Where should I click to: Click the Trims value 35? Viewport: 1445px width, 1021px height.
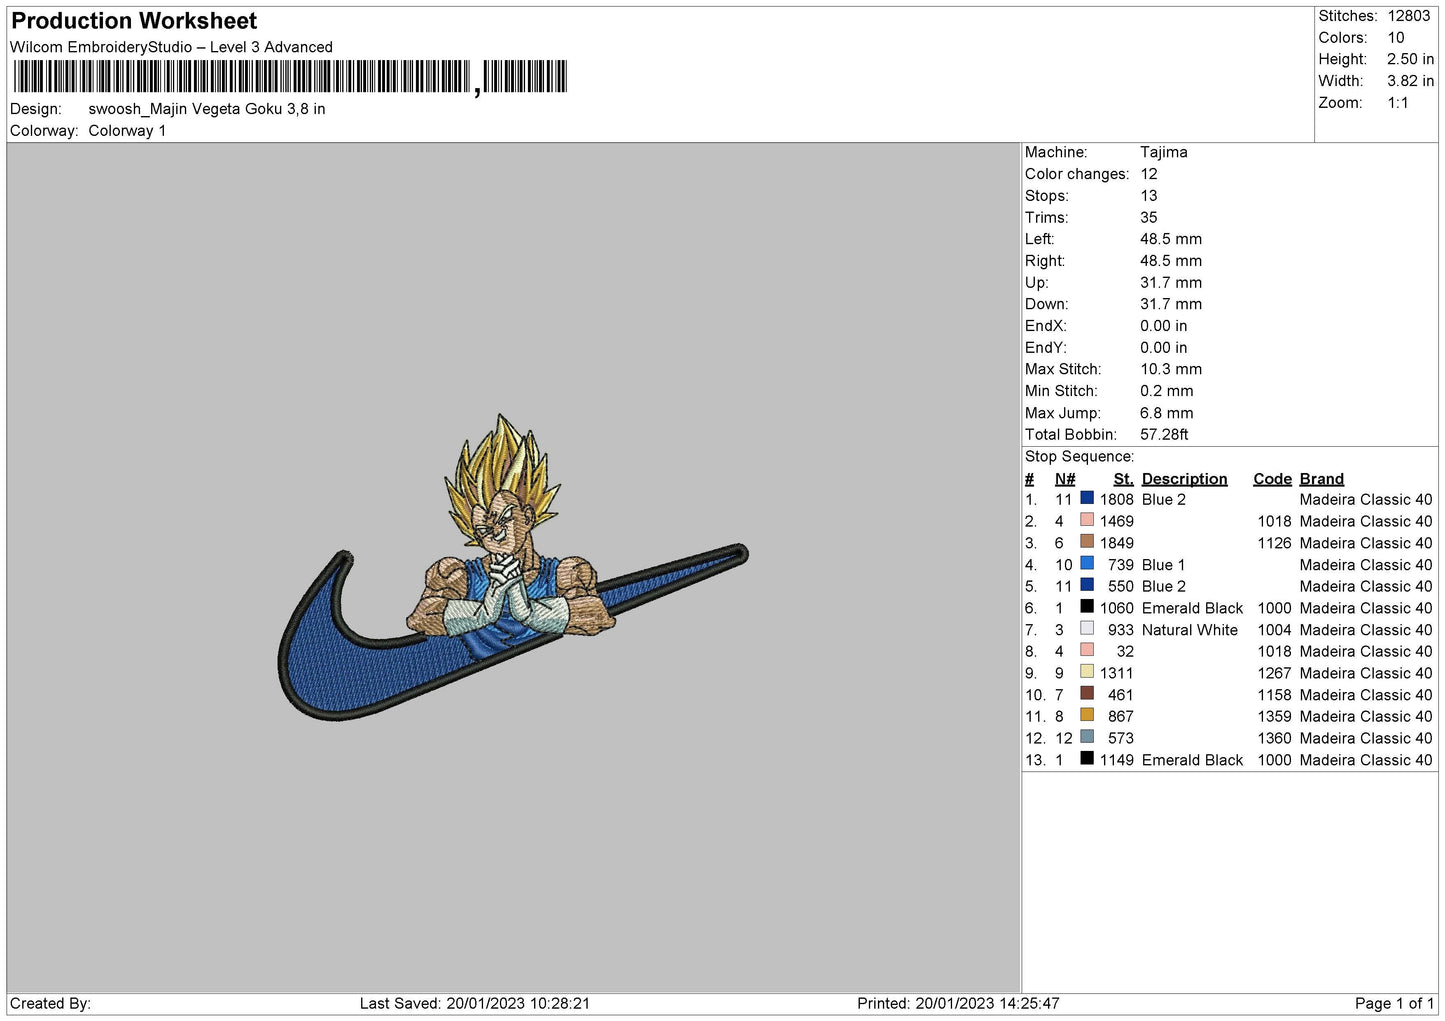[1149, 217]
